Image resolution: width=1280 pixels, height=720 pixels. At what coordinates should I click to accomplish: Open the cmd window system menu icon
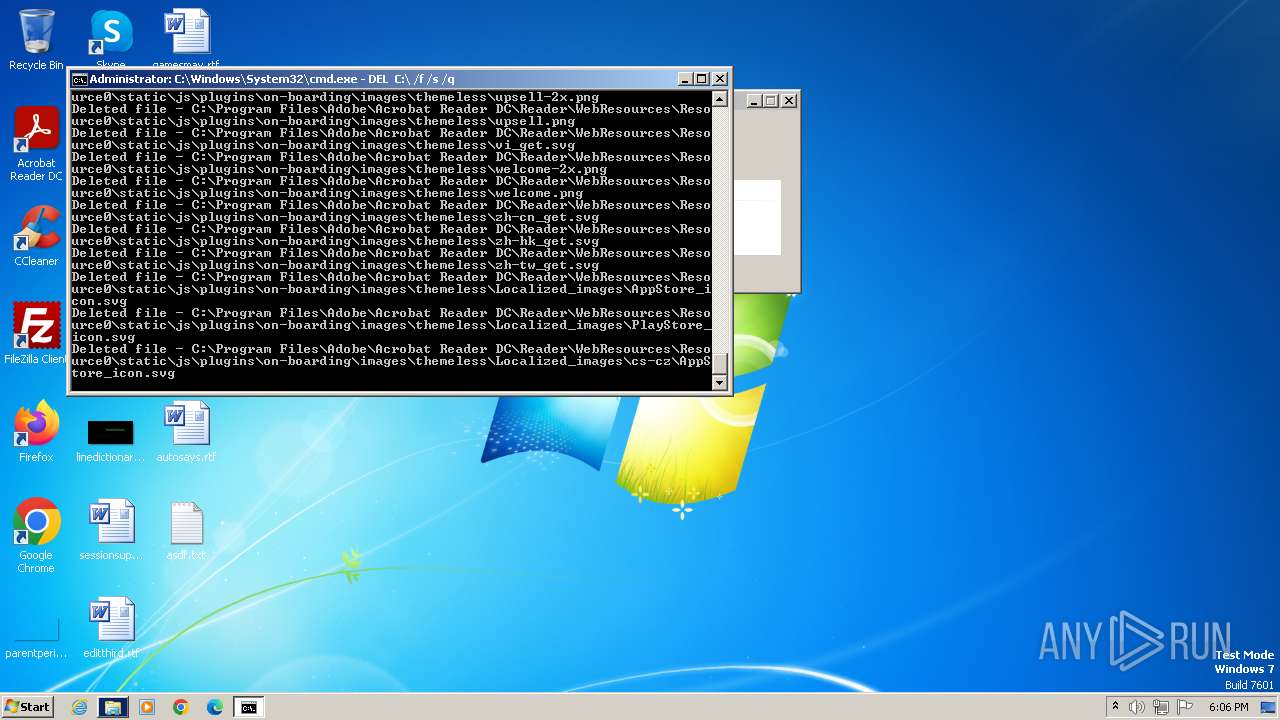coord(79,79)
